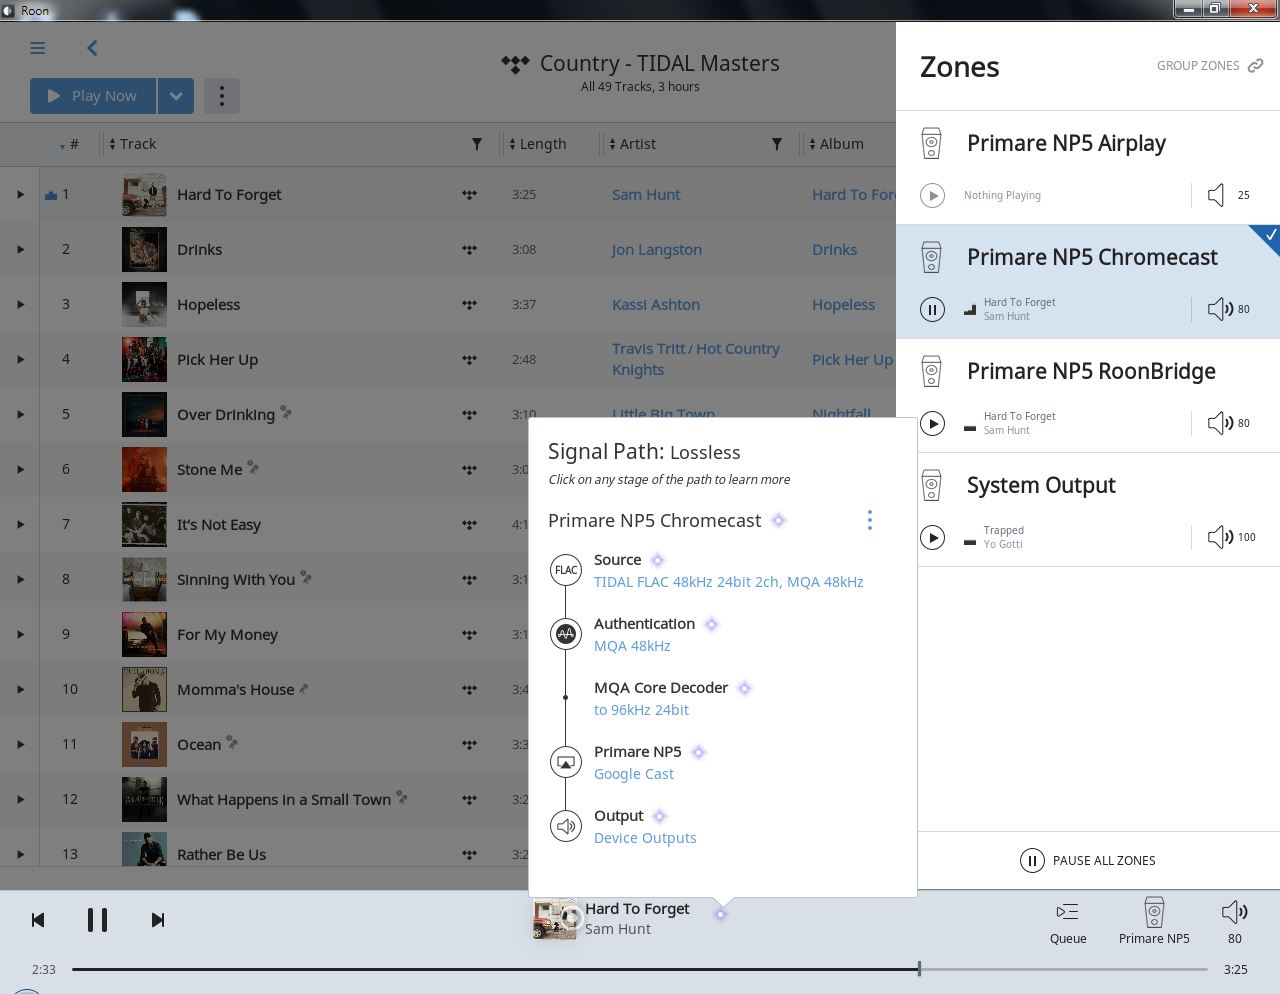1280x994 pixels.
Task: Click the TIDAL logo in the playlist title
Action: [515, 65]
